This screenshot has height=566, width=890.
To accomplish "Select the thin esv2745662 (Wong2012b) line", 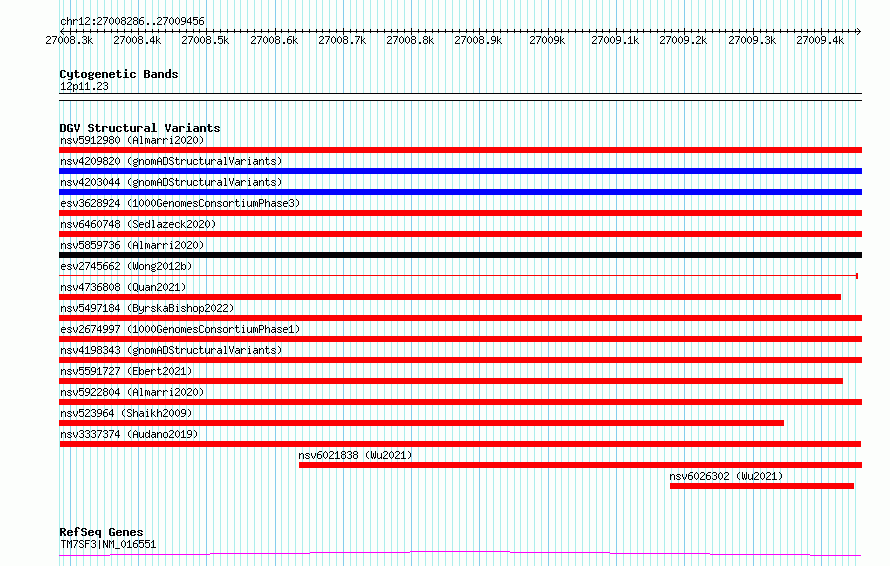I will pyautogui.click(x=459, y=276).
